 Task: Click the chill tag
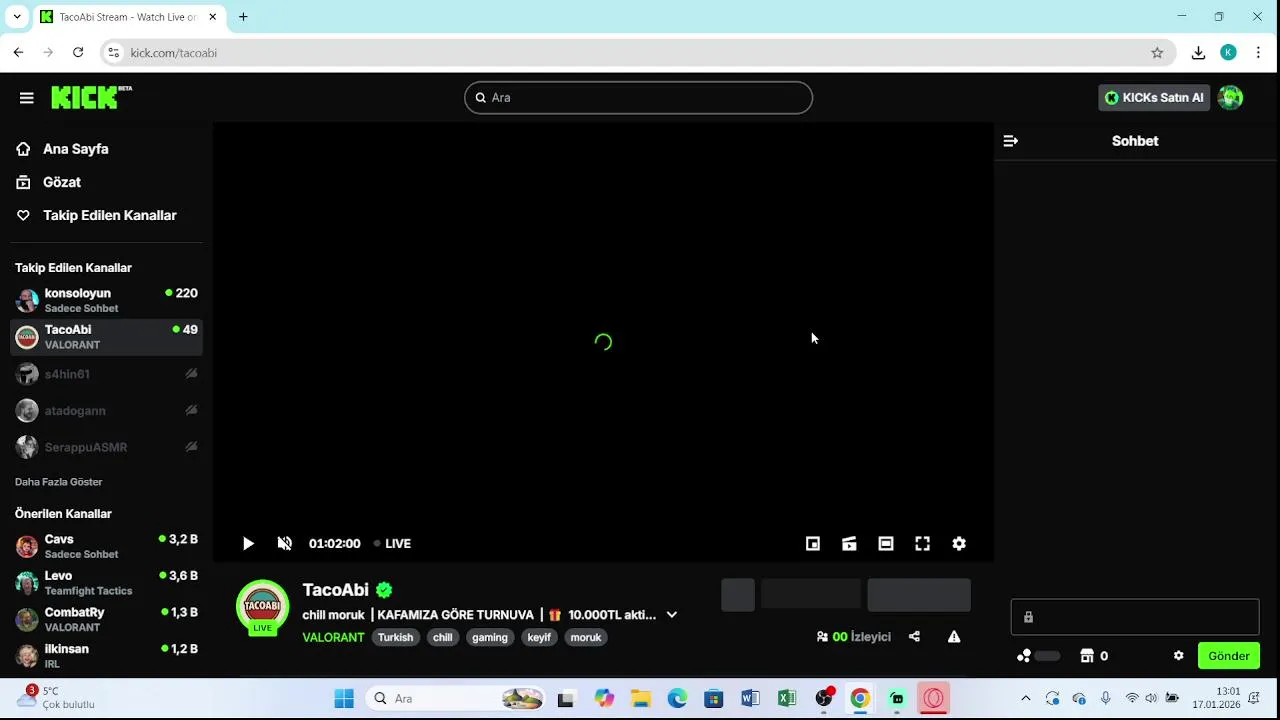[442, 637]
